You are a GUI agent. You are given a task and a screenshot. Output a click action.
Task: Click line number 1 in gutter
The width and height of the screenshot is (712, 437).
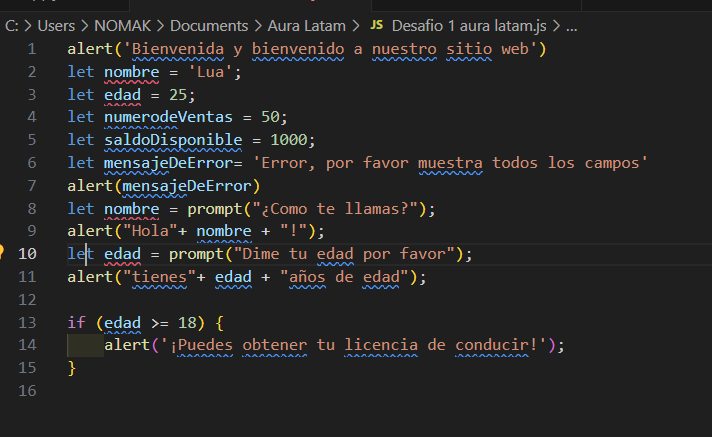click(31, 49)
